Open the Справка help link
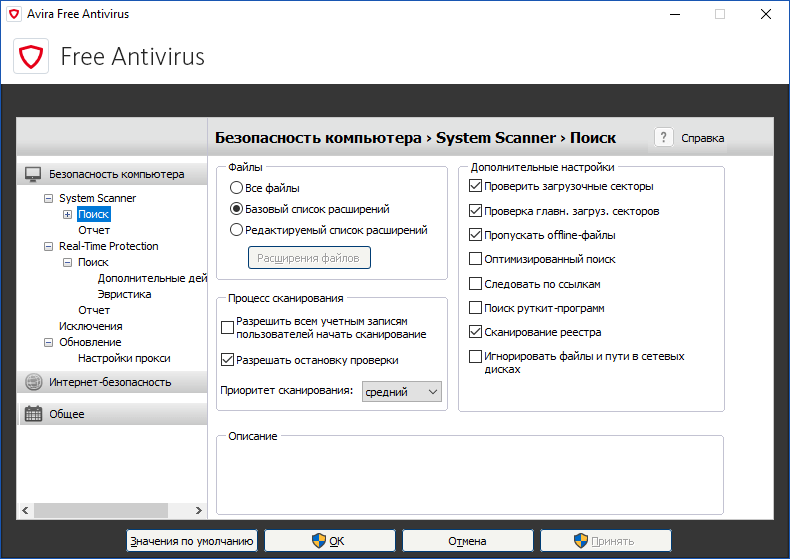 (702, 138)
